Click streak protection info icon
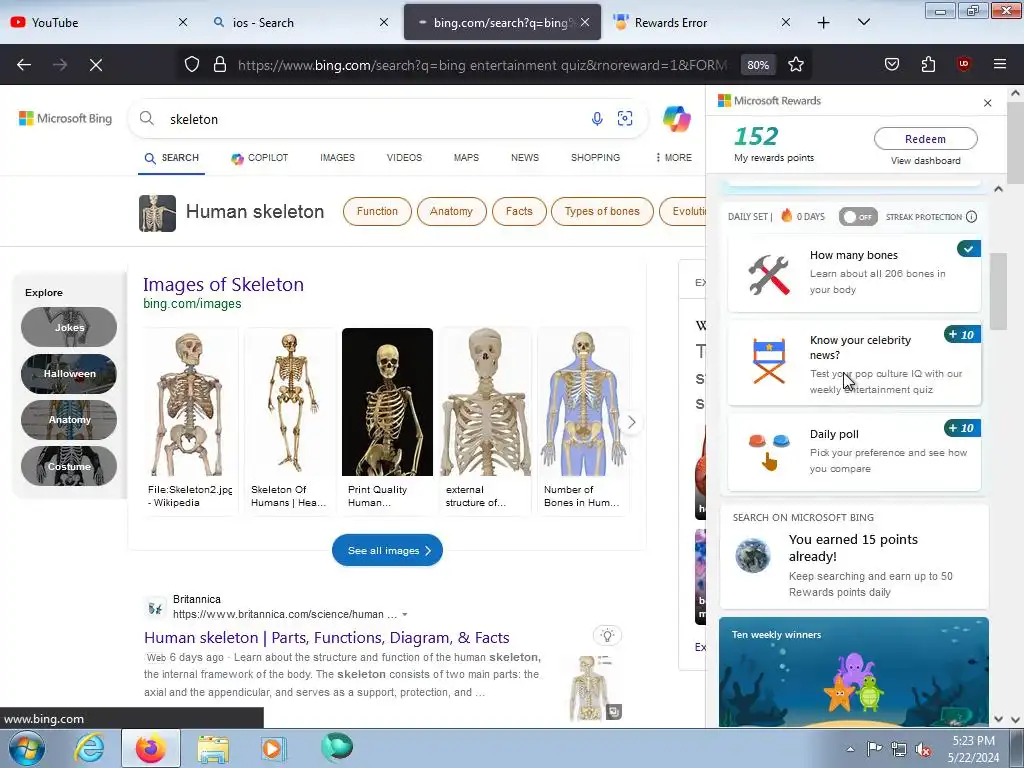This screenshot has width=1024, height=768. click(972, 217)
